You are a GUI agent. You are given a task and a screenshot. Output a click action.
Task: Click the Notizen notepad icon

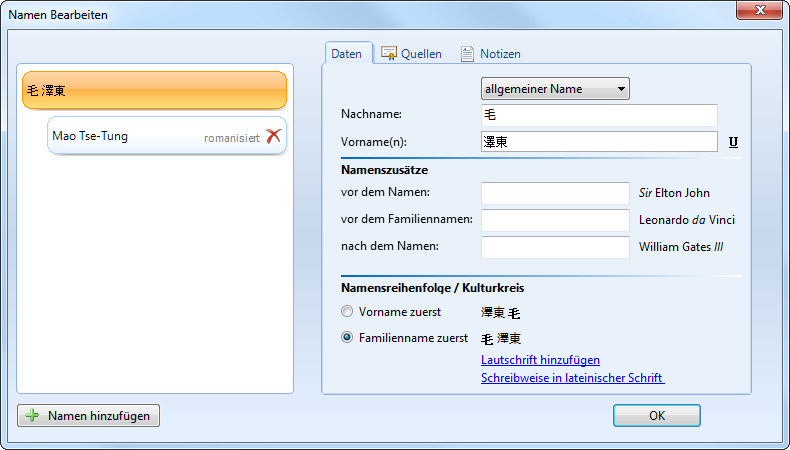point(467,54)
